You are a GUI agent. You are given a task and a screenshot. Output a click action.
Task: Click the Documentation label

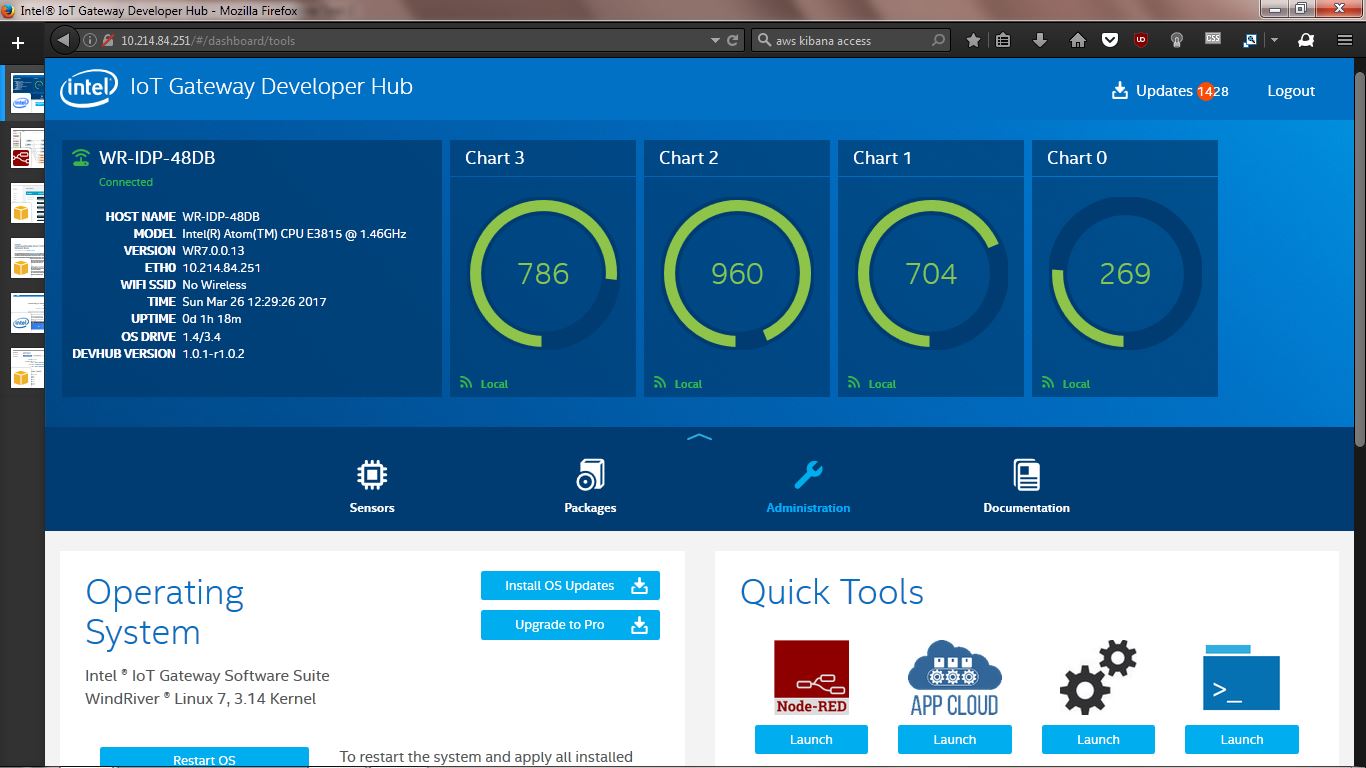pos(1027,508)
